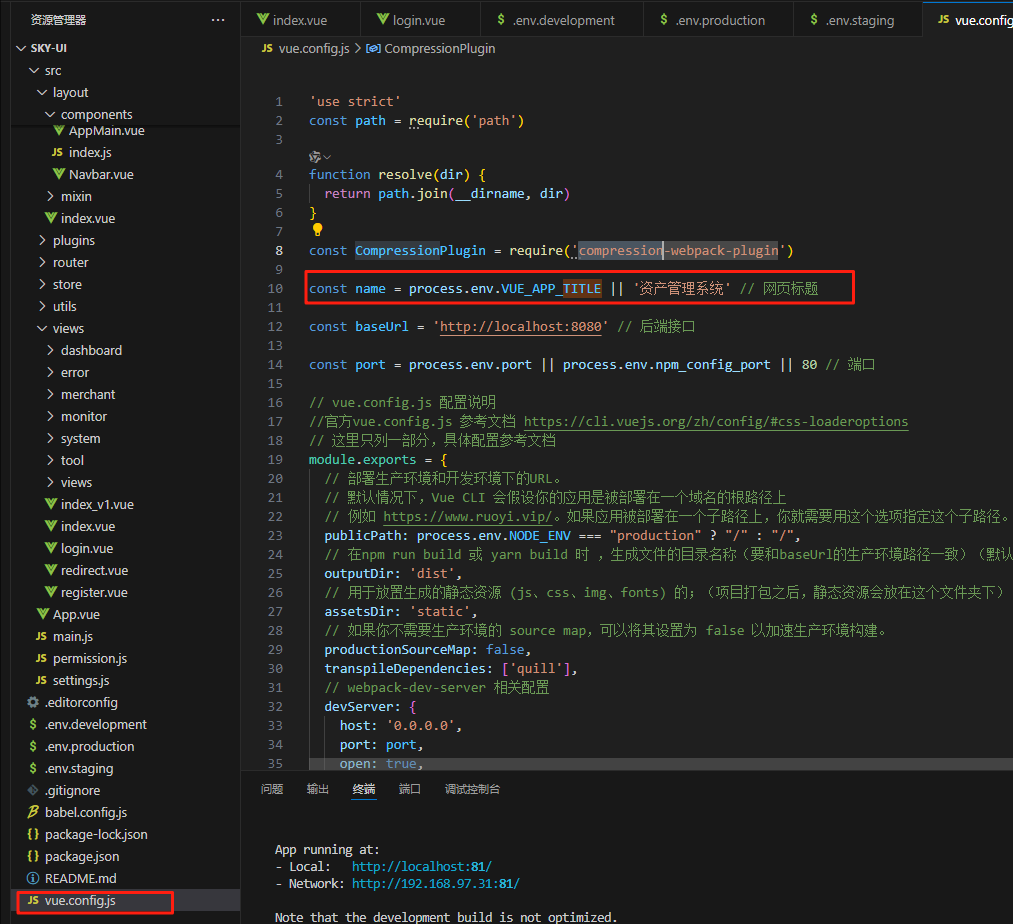Screen dimensions: 1013x924
Task: Click the AI code lens icon above resolve
Action: tap(315, 156)
